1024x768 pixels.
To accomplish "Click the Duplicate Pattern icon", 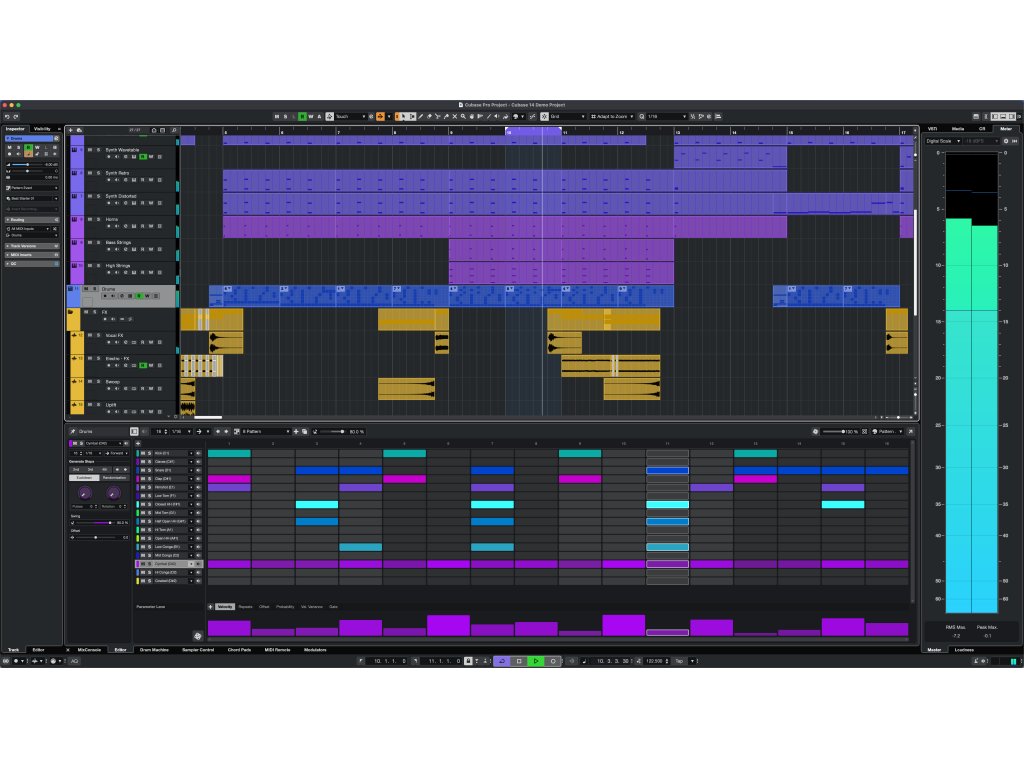I will (304, 432).
